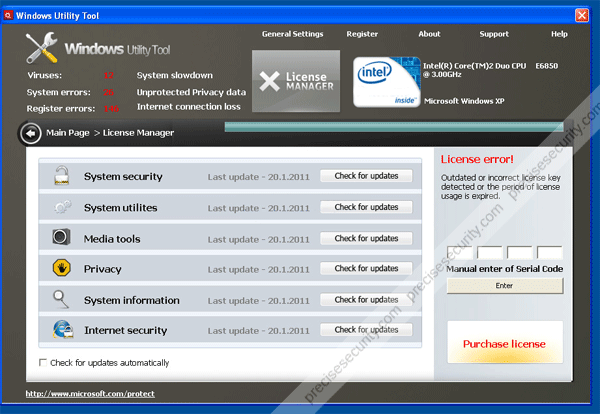Click Internet connection loss text
The width and height of the screenshot is (600, 414).
click(x=189, y=107)
